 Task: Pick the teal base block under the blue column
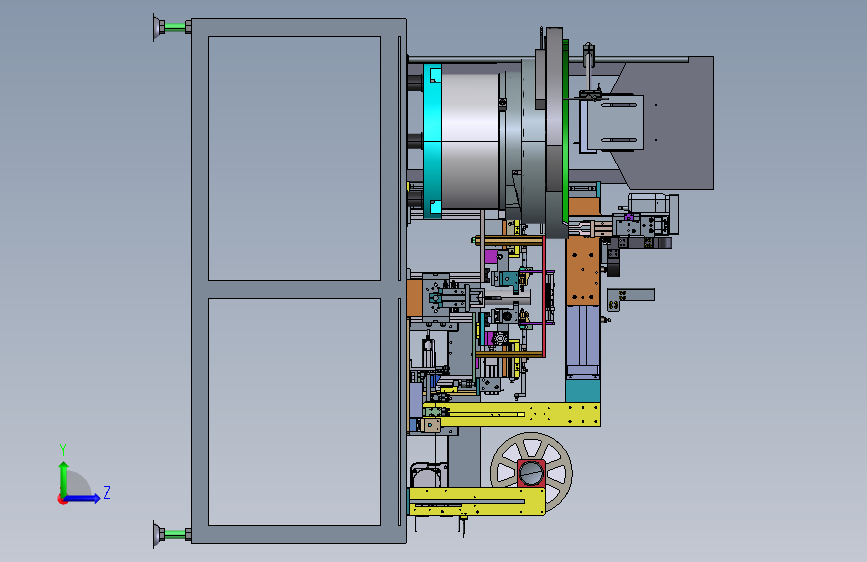pos(583,389)
